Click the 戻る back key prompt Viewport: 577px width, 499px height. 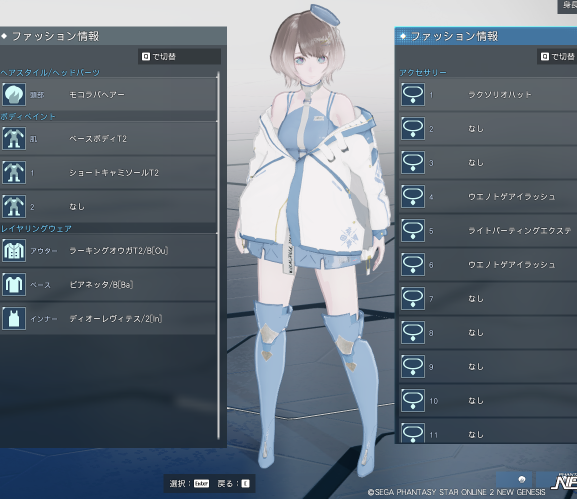(234, 484)
